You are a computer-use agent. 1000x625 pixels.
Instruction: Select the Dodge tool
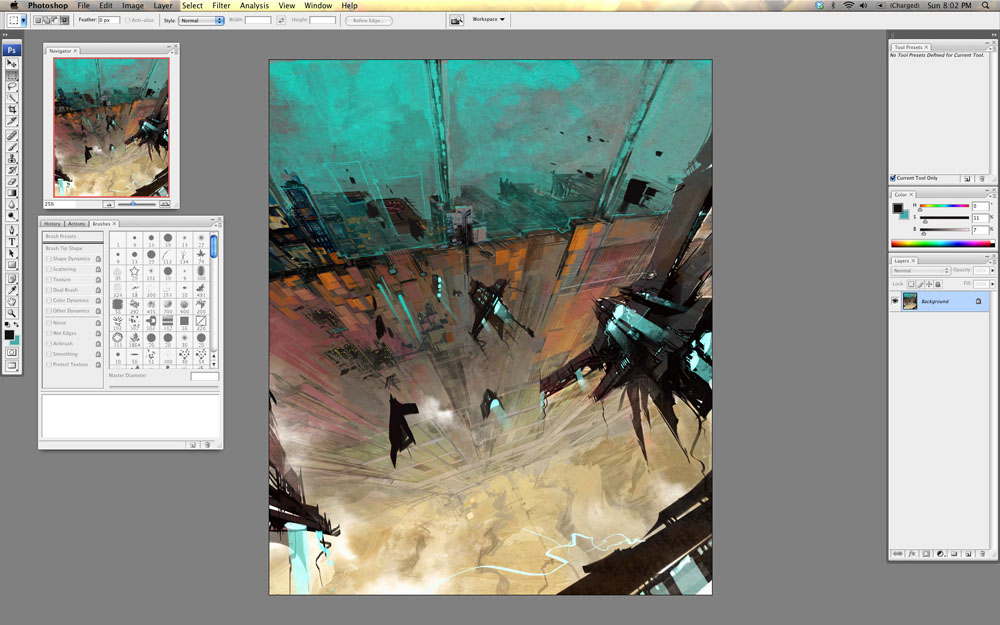tap(11, 216)
